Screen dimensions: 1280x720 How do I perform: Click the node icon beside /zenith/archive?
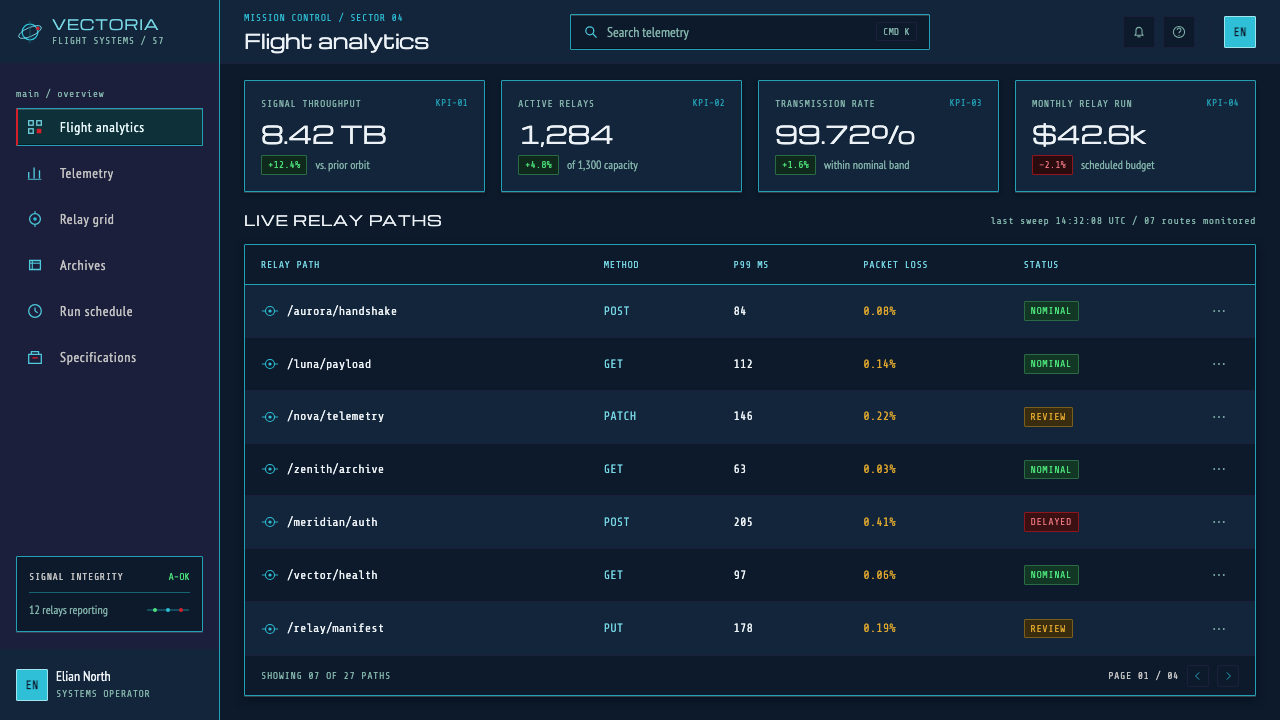(269, 469)
